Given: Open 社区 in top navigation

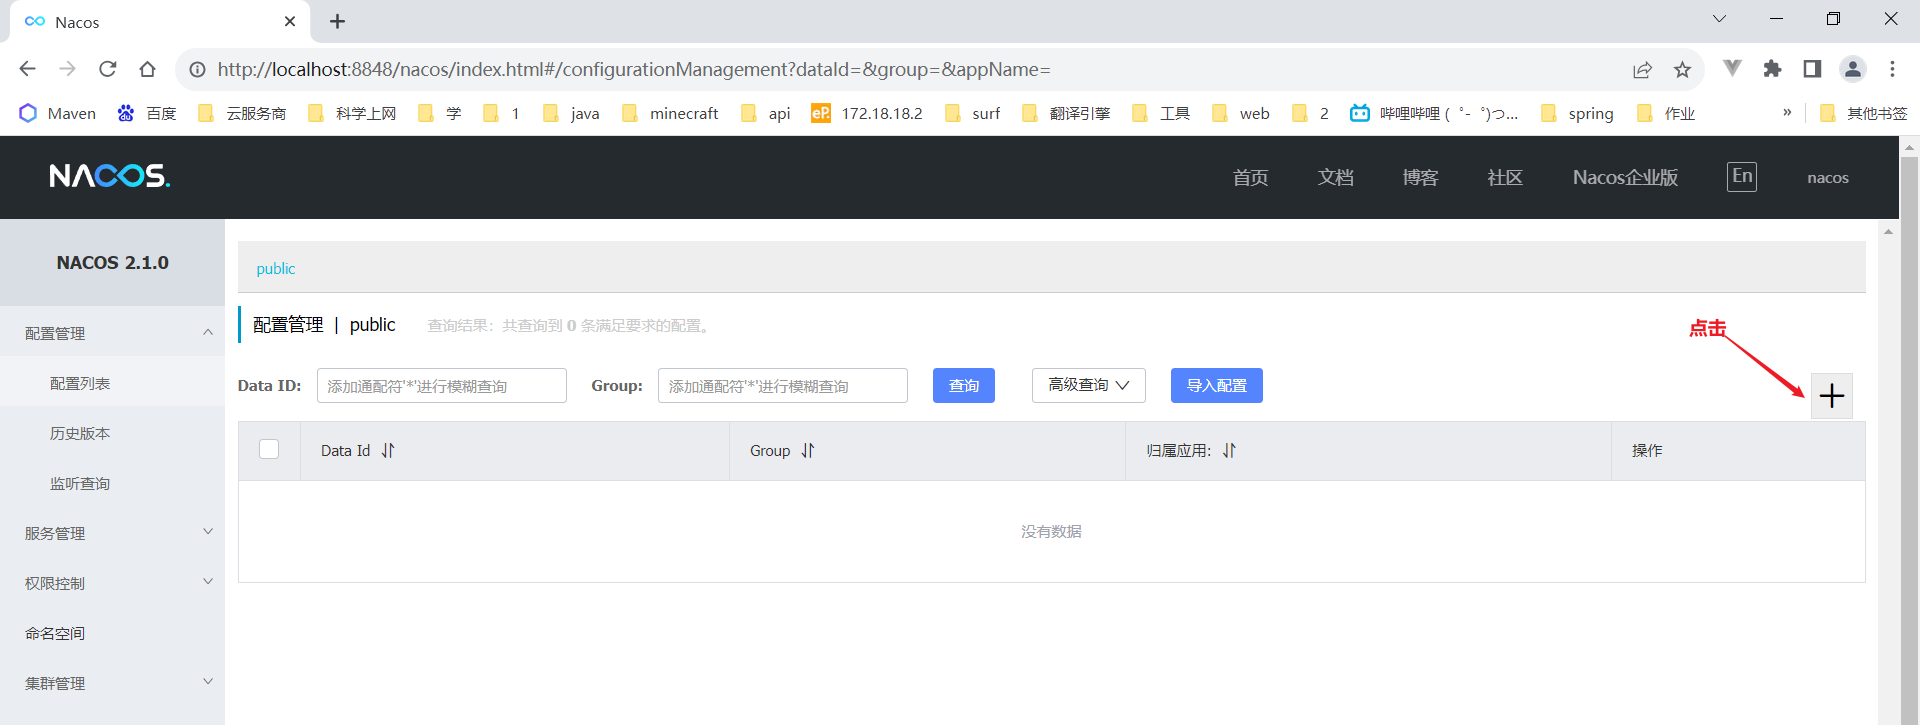Looking at the screenshot, I should (x=1505, y=177).
